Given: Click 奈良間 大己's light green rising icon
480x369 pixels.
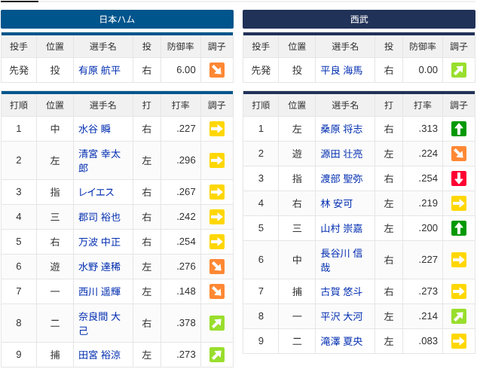Looking at the screenshot, I should (217, 323).
